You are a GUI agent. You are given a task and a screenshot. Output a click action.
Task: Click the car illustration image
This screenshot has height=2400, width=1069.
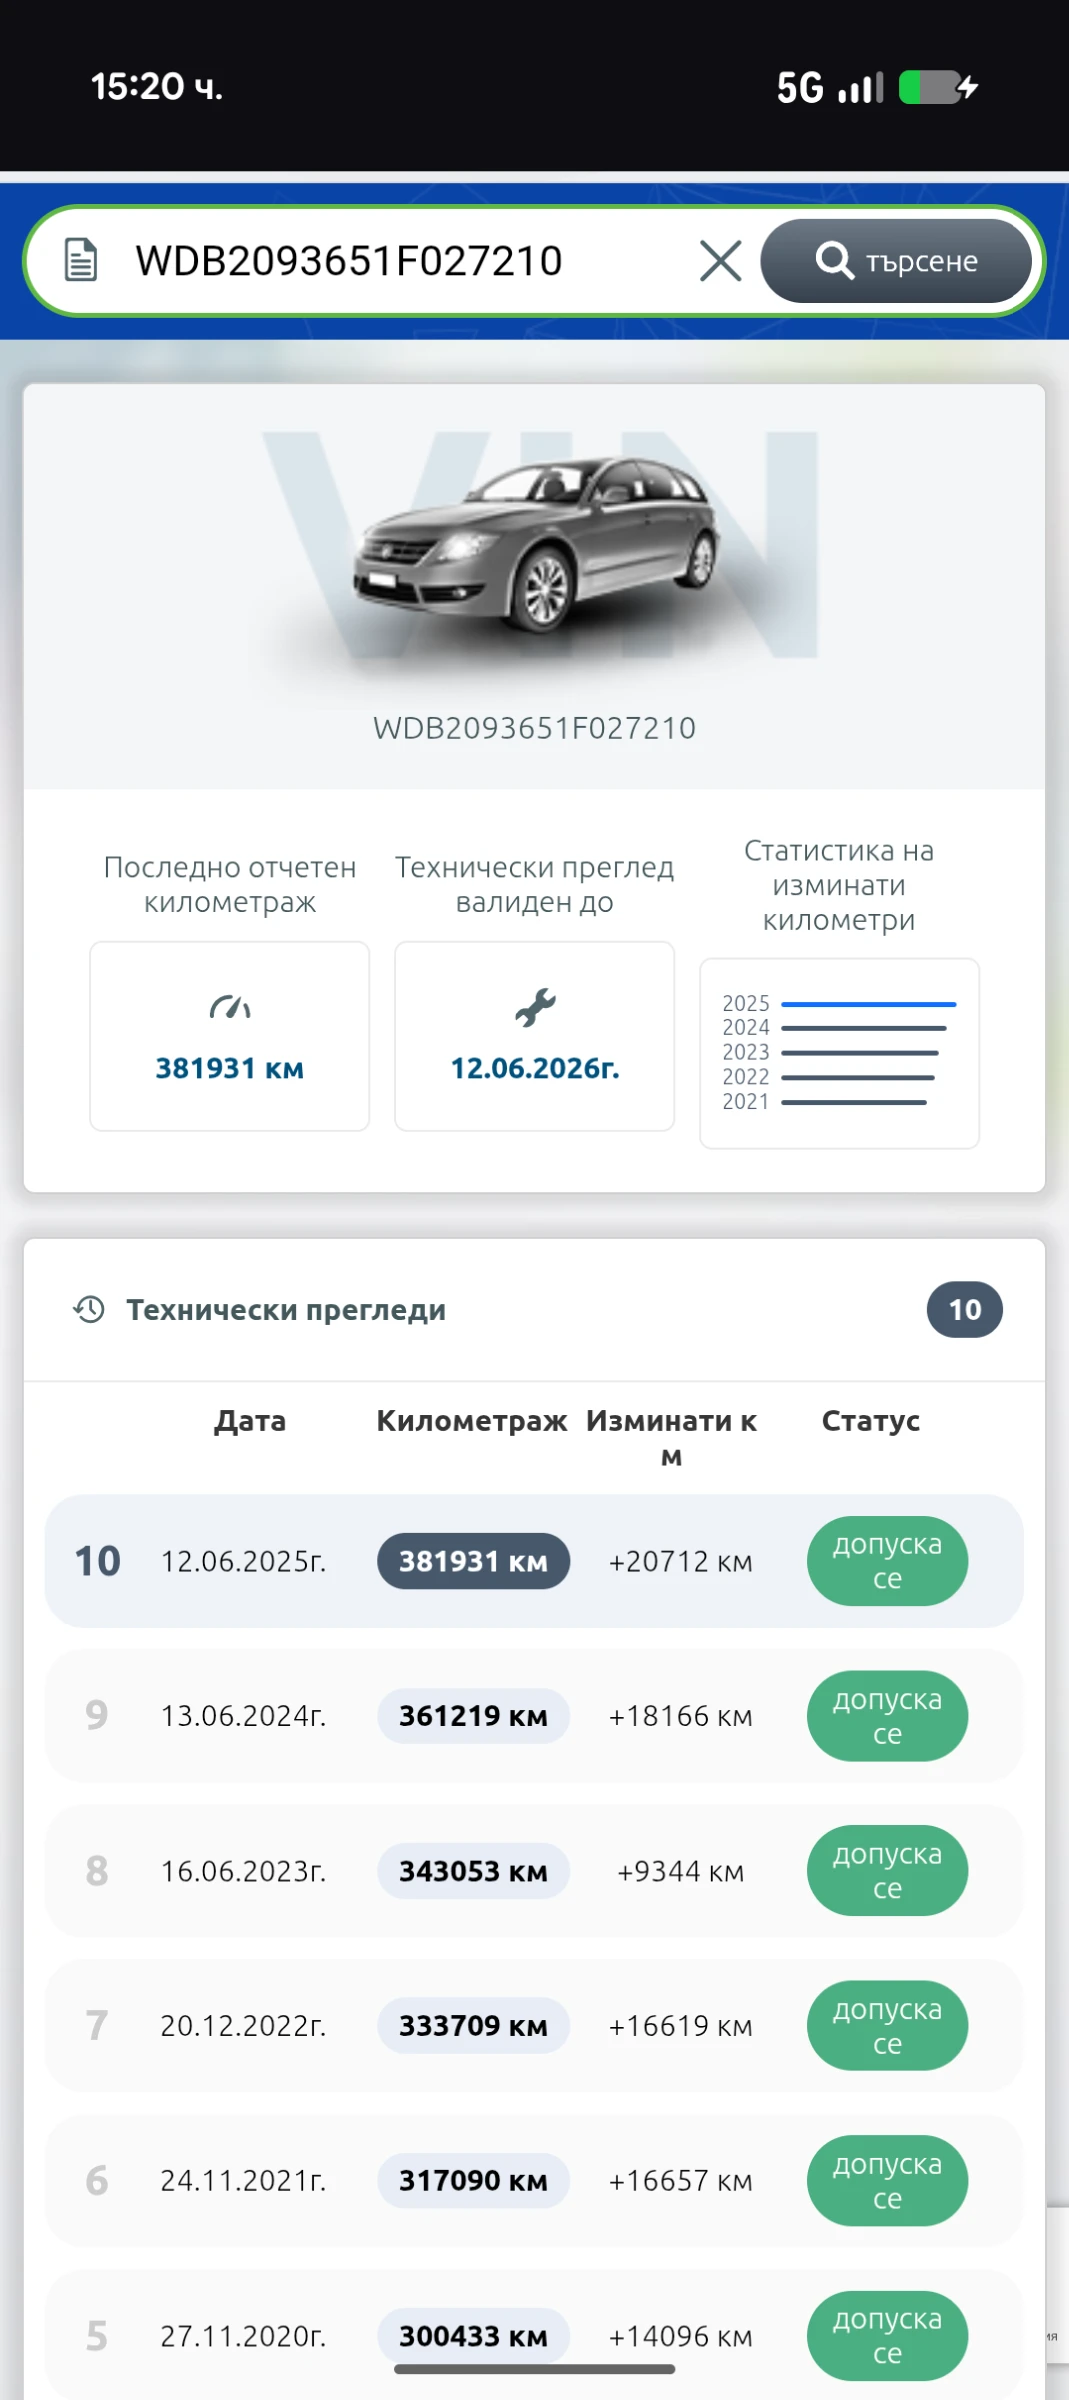[535, 545]
